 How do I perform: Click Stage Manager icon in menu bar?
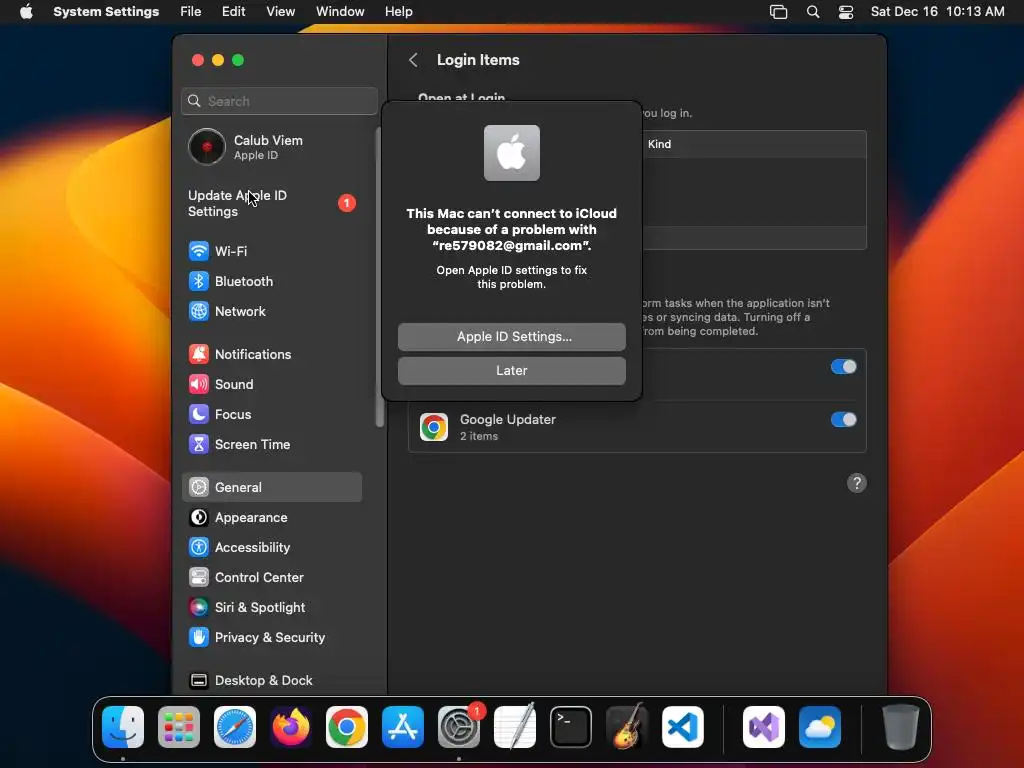click(x=778, y=12)
